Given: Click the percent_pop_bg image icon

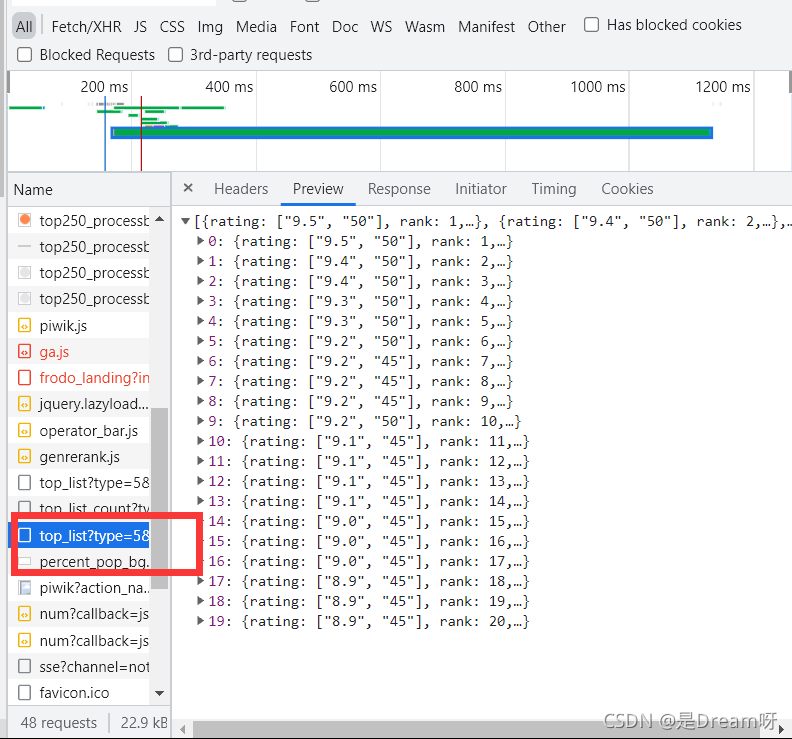Looking at the screenshot, I should [x=24, y=561].
